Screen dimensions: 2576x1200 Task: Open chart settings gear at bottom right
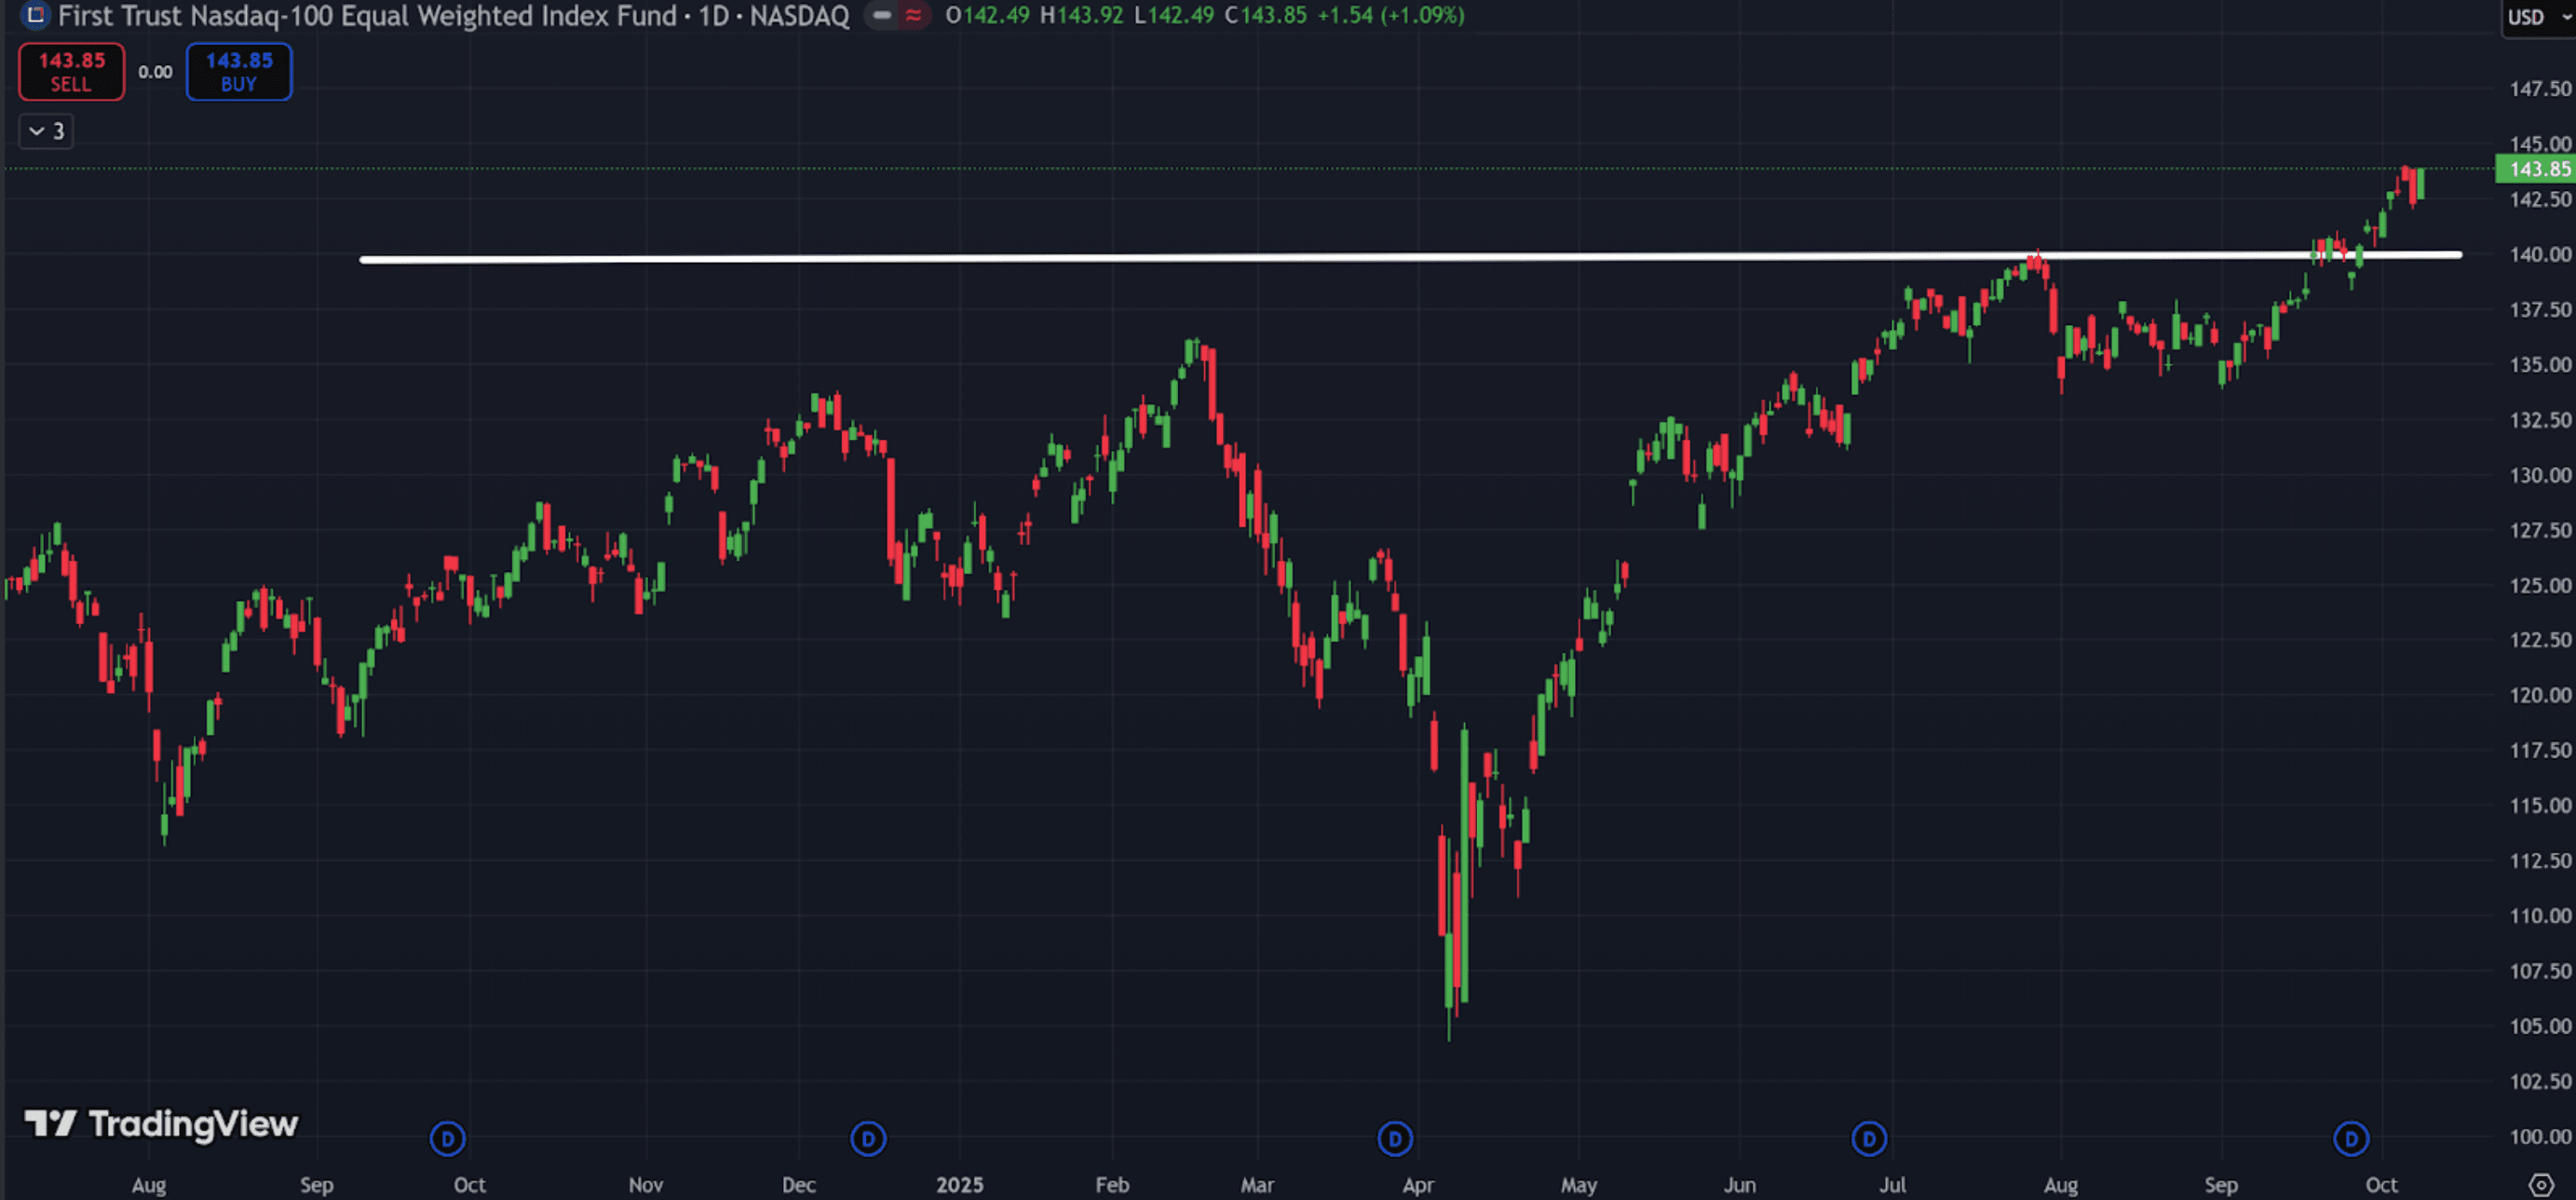point(2541,1185)
